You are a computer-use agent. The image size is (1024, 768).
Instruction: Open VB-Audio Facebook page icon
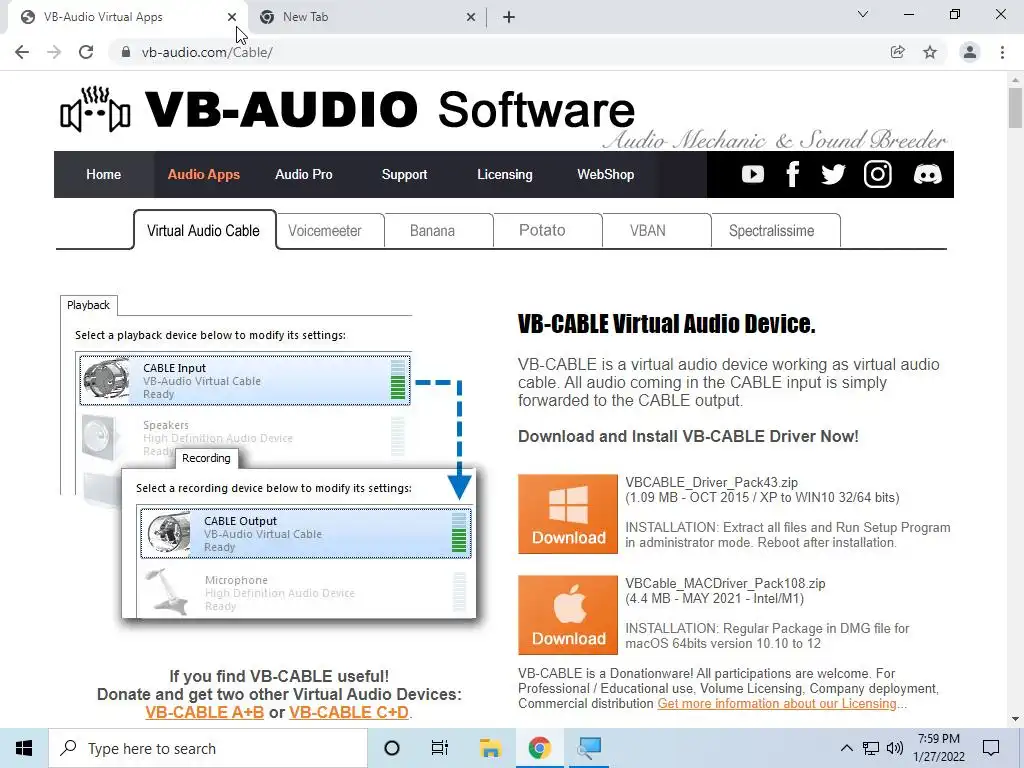tap(792, 174)
